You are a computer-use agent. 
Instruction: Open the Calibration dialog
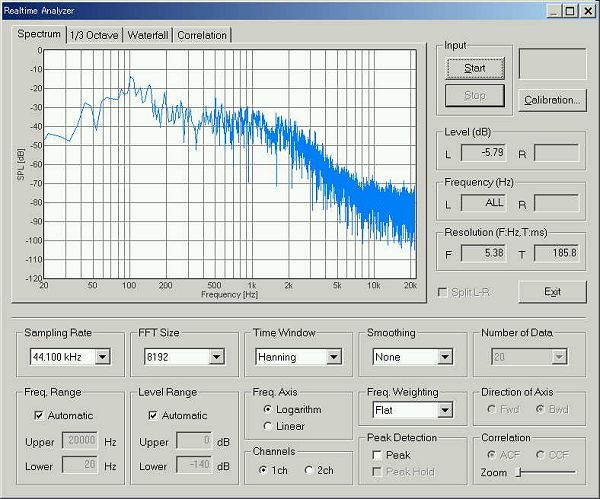(x=551, y=100)
